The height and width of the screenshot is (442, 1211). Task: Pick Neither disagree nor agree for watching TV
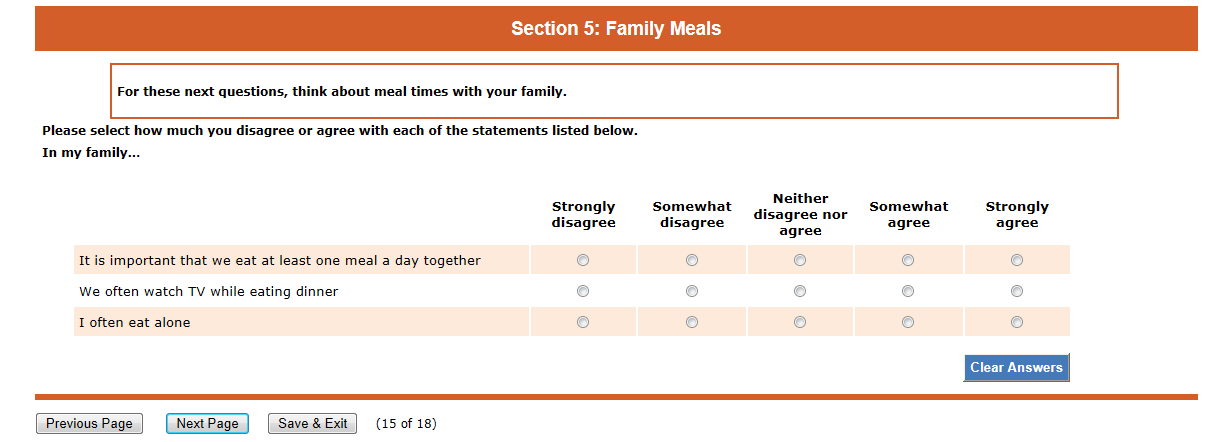[800, 291]
